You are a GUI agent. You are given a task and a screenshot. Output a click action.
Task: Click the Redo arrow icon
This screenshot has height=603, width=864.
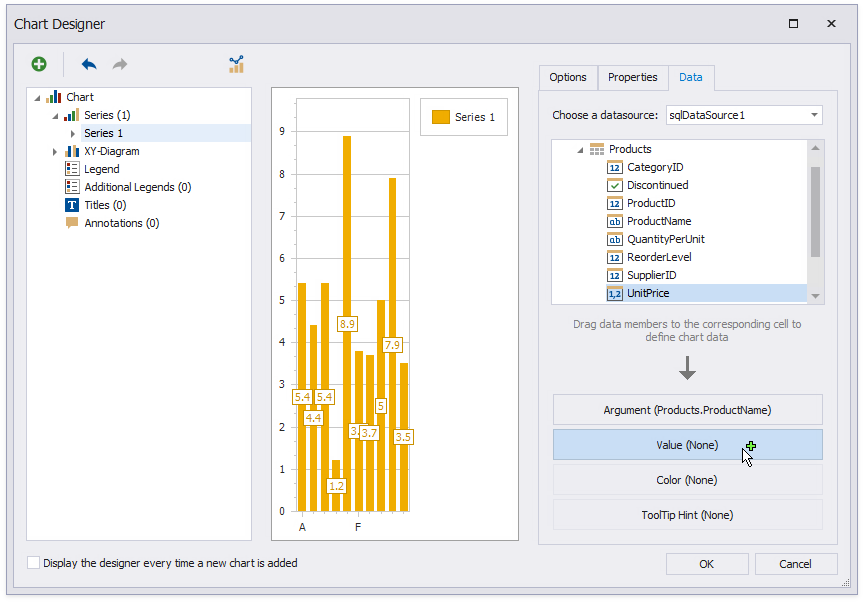118,64
